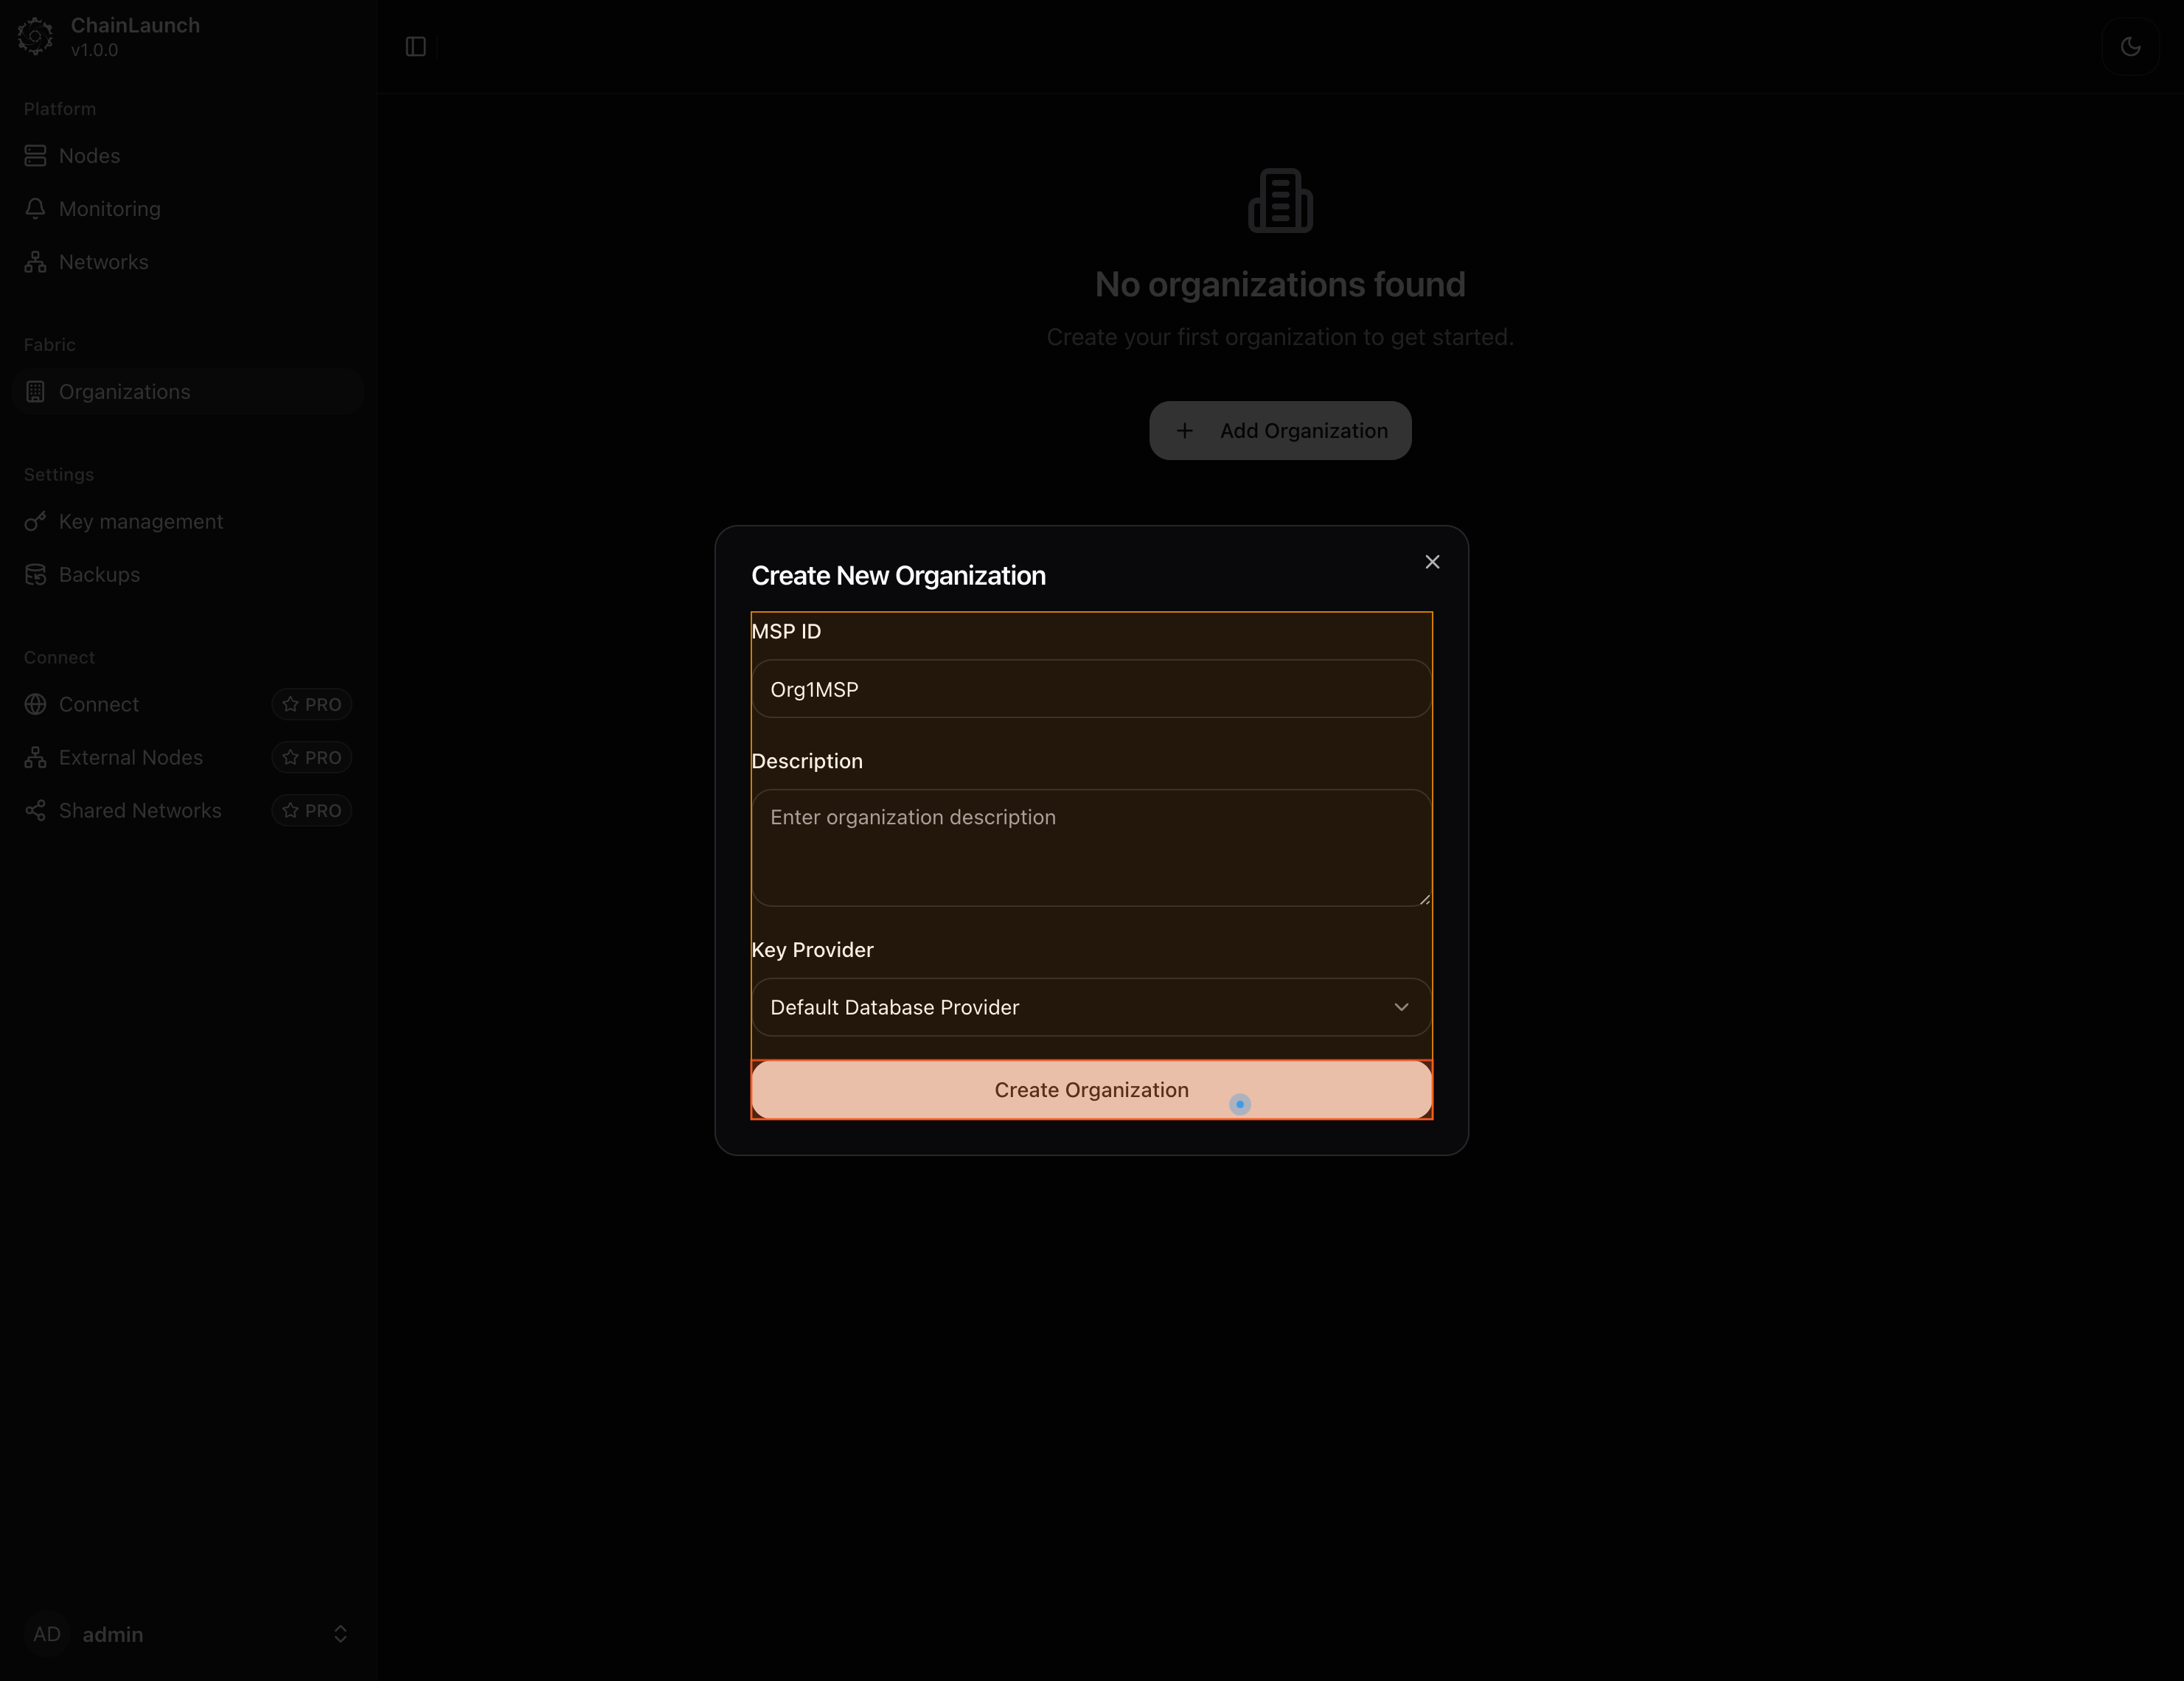Click the Key Provider dropdown chevron arrow

click(x=1401, y=1007)
